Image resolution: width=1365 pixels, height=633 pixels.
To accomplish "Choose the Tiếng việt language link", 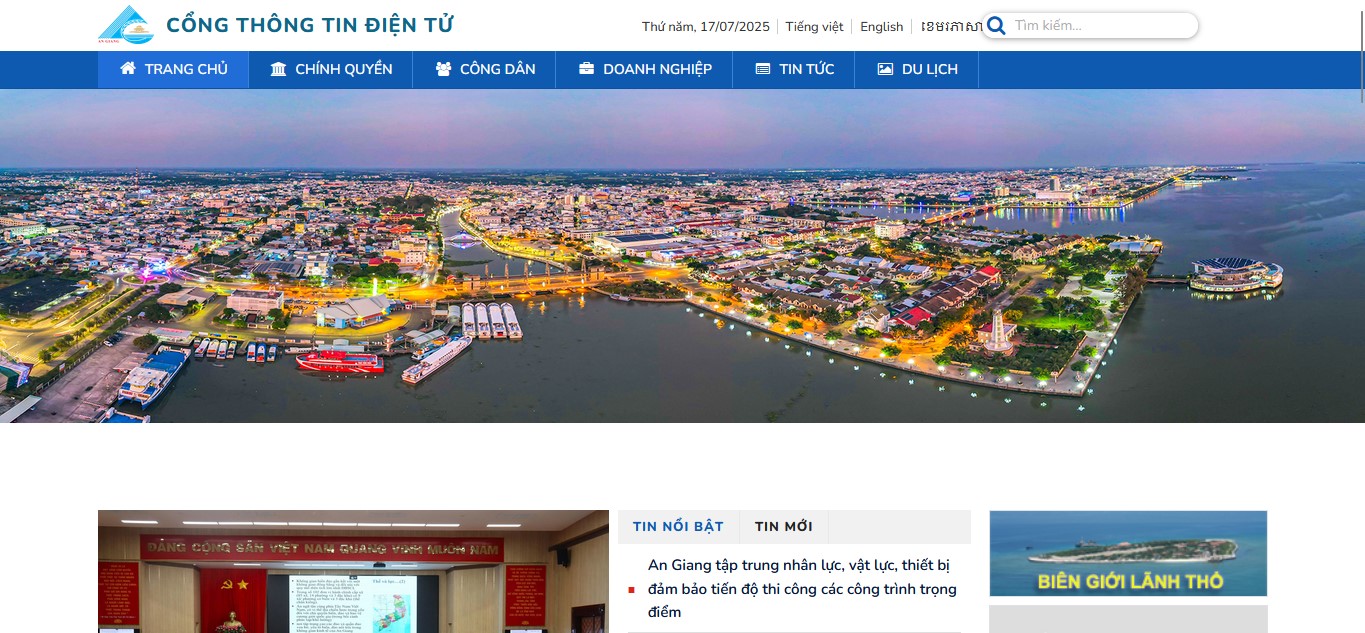I will coord(814,27).
